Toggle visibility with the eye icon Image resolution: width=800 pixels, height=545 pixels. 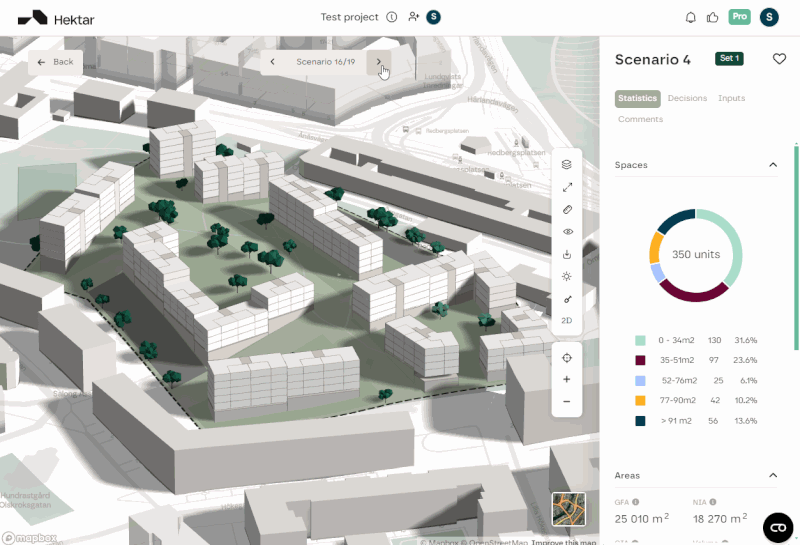click(567, 232)
